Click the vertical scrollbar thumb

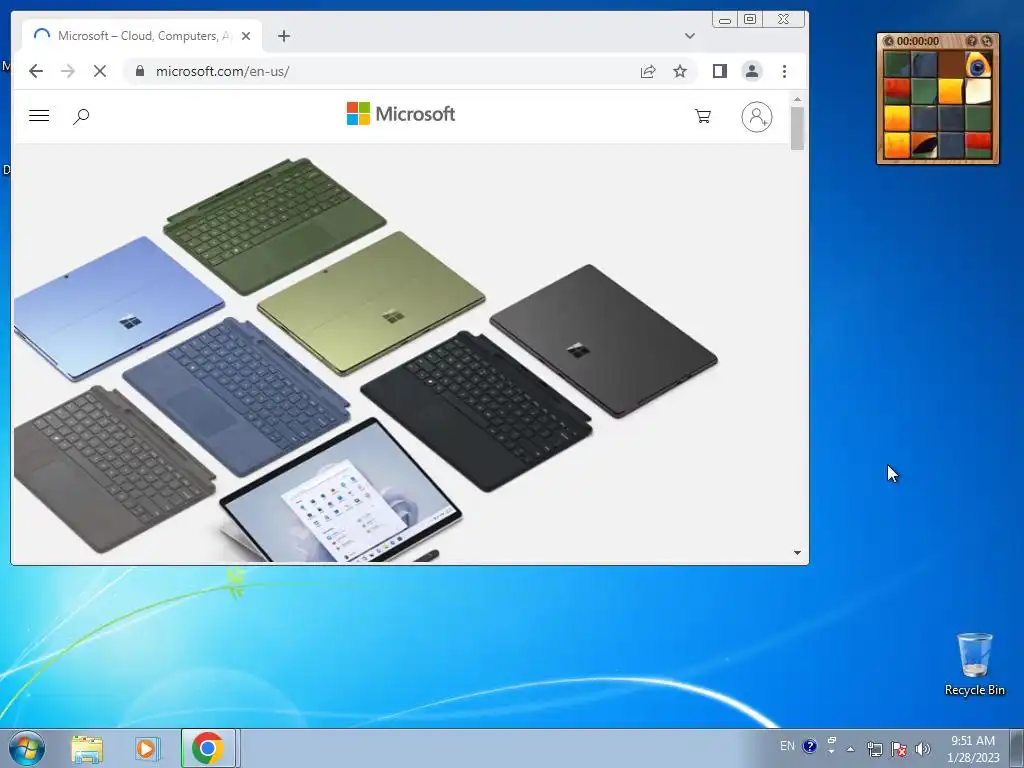(x=797, y=129)
